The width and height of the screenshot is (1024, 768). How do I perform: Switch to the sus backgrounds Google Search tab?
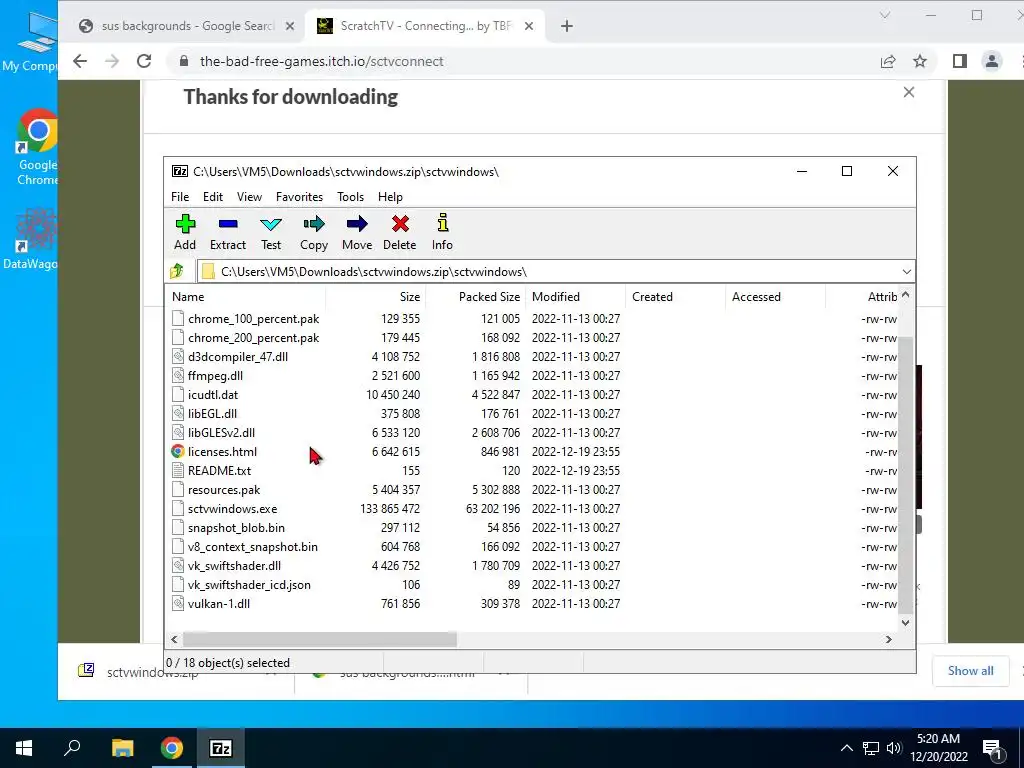coord(186,26)
